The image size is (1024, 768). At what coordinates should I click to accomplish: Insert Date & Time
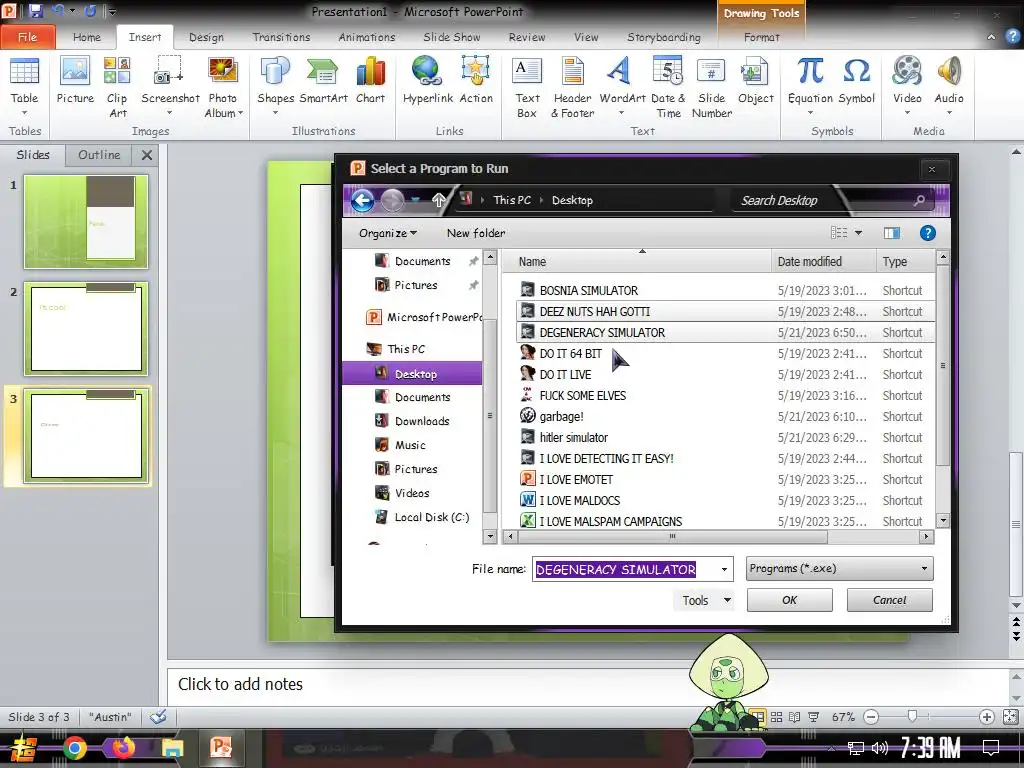[x=668, y=87]
